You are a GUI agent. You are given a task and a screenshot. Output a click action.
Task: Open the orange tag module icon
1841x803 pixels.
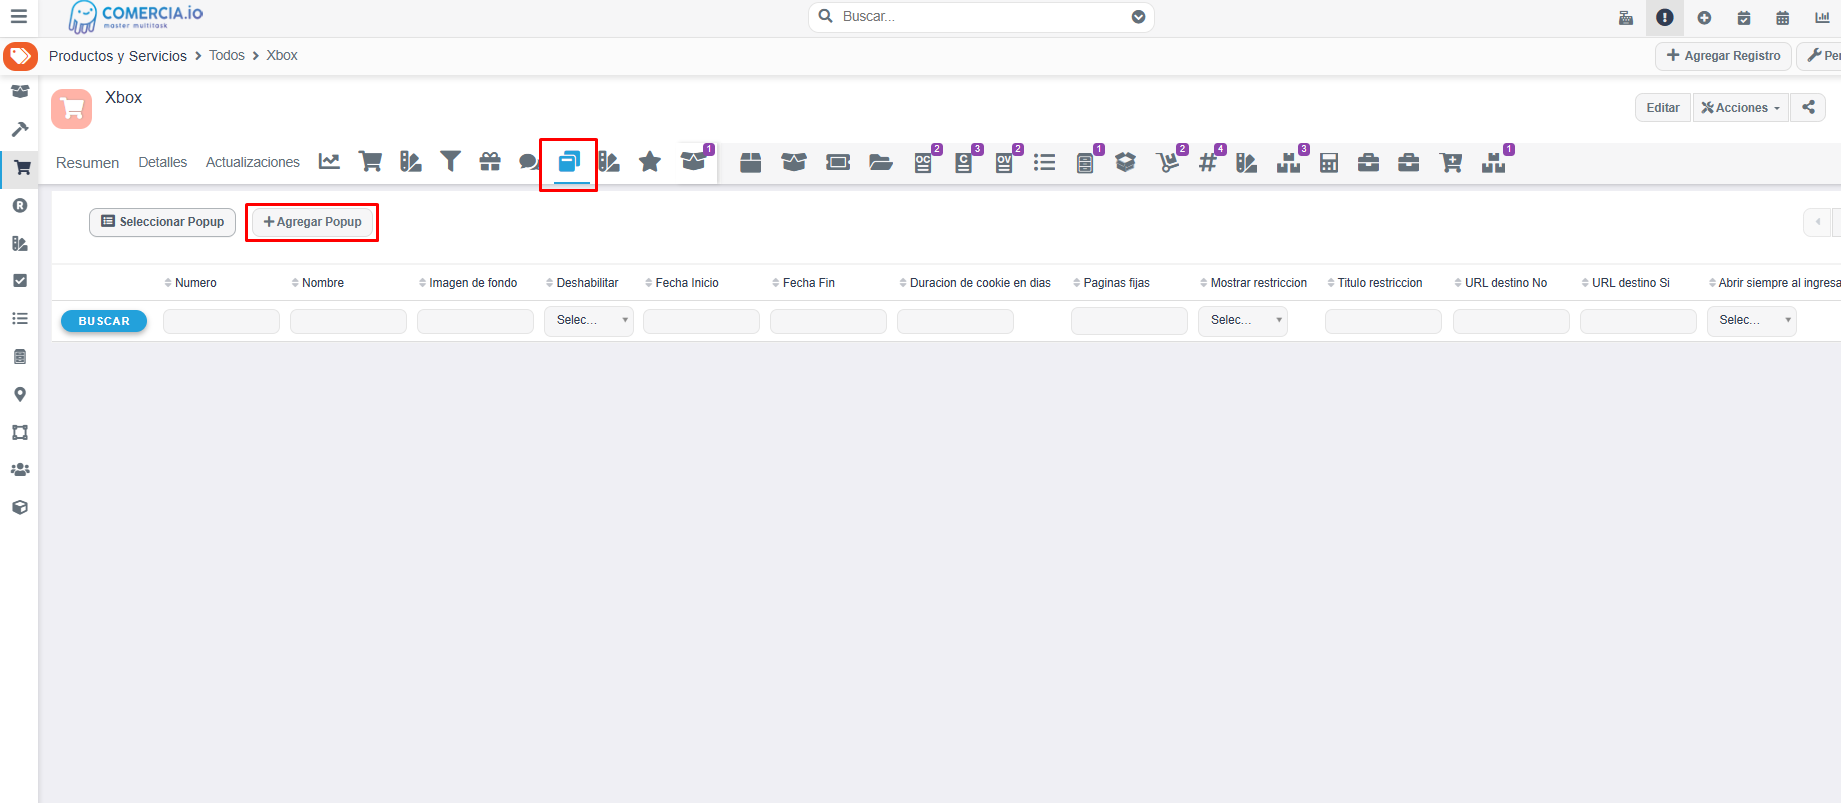pos(20,56)
